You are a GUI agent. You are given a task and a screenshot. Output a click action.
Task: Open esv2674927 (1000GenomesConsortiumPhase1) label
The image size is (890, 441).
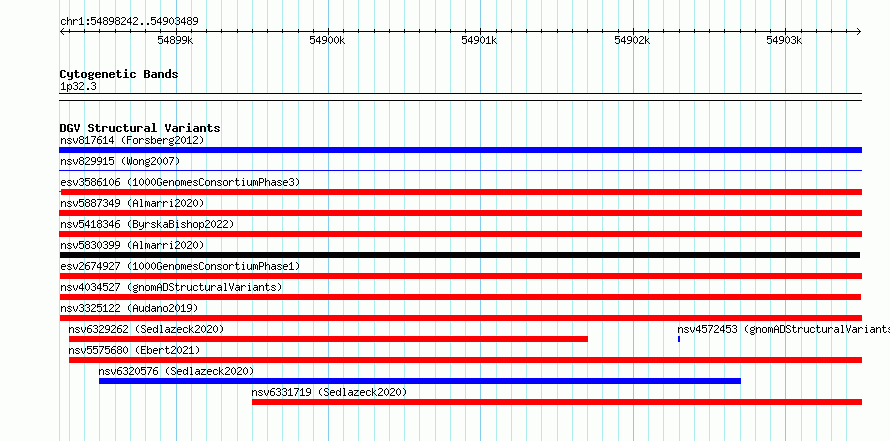coord(180,266)
